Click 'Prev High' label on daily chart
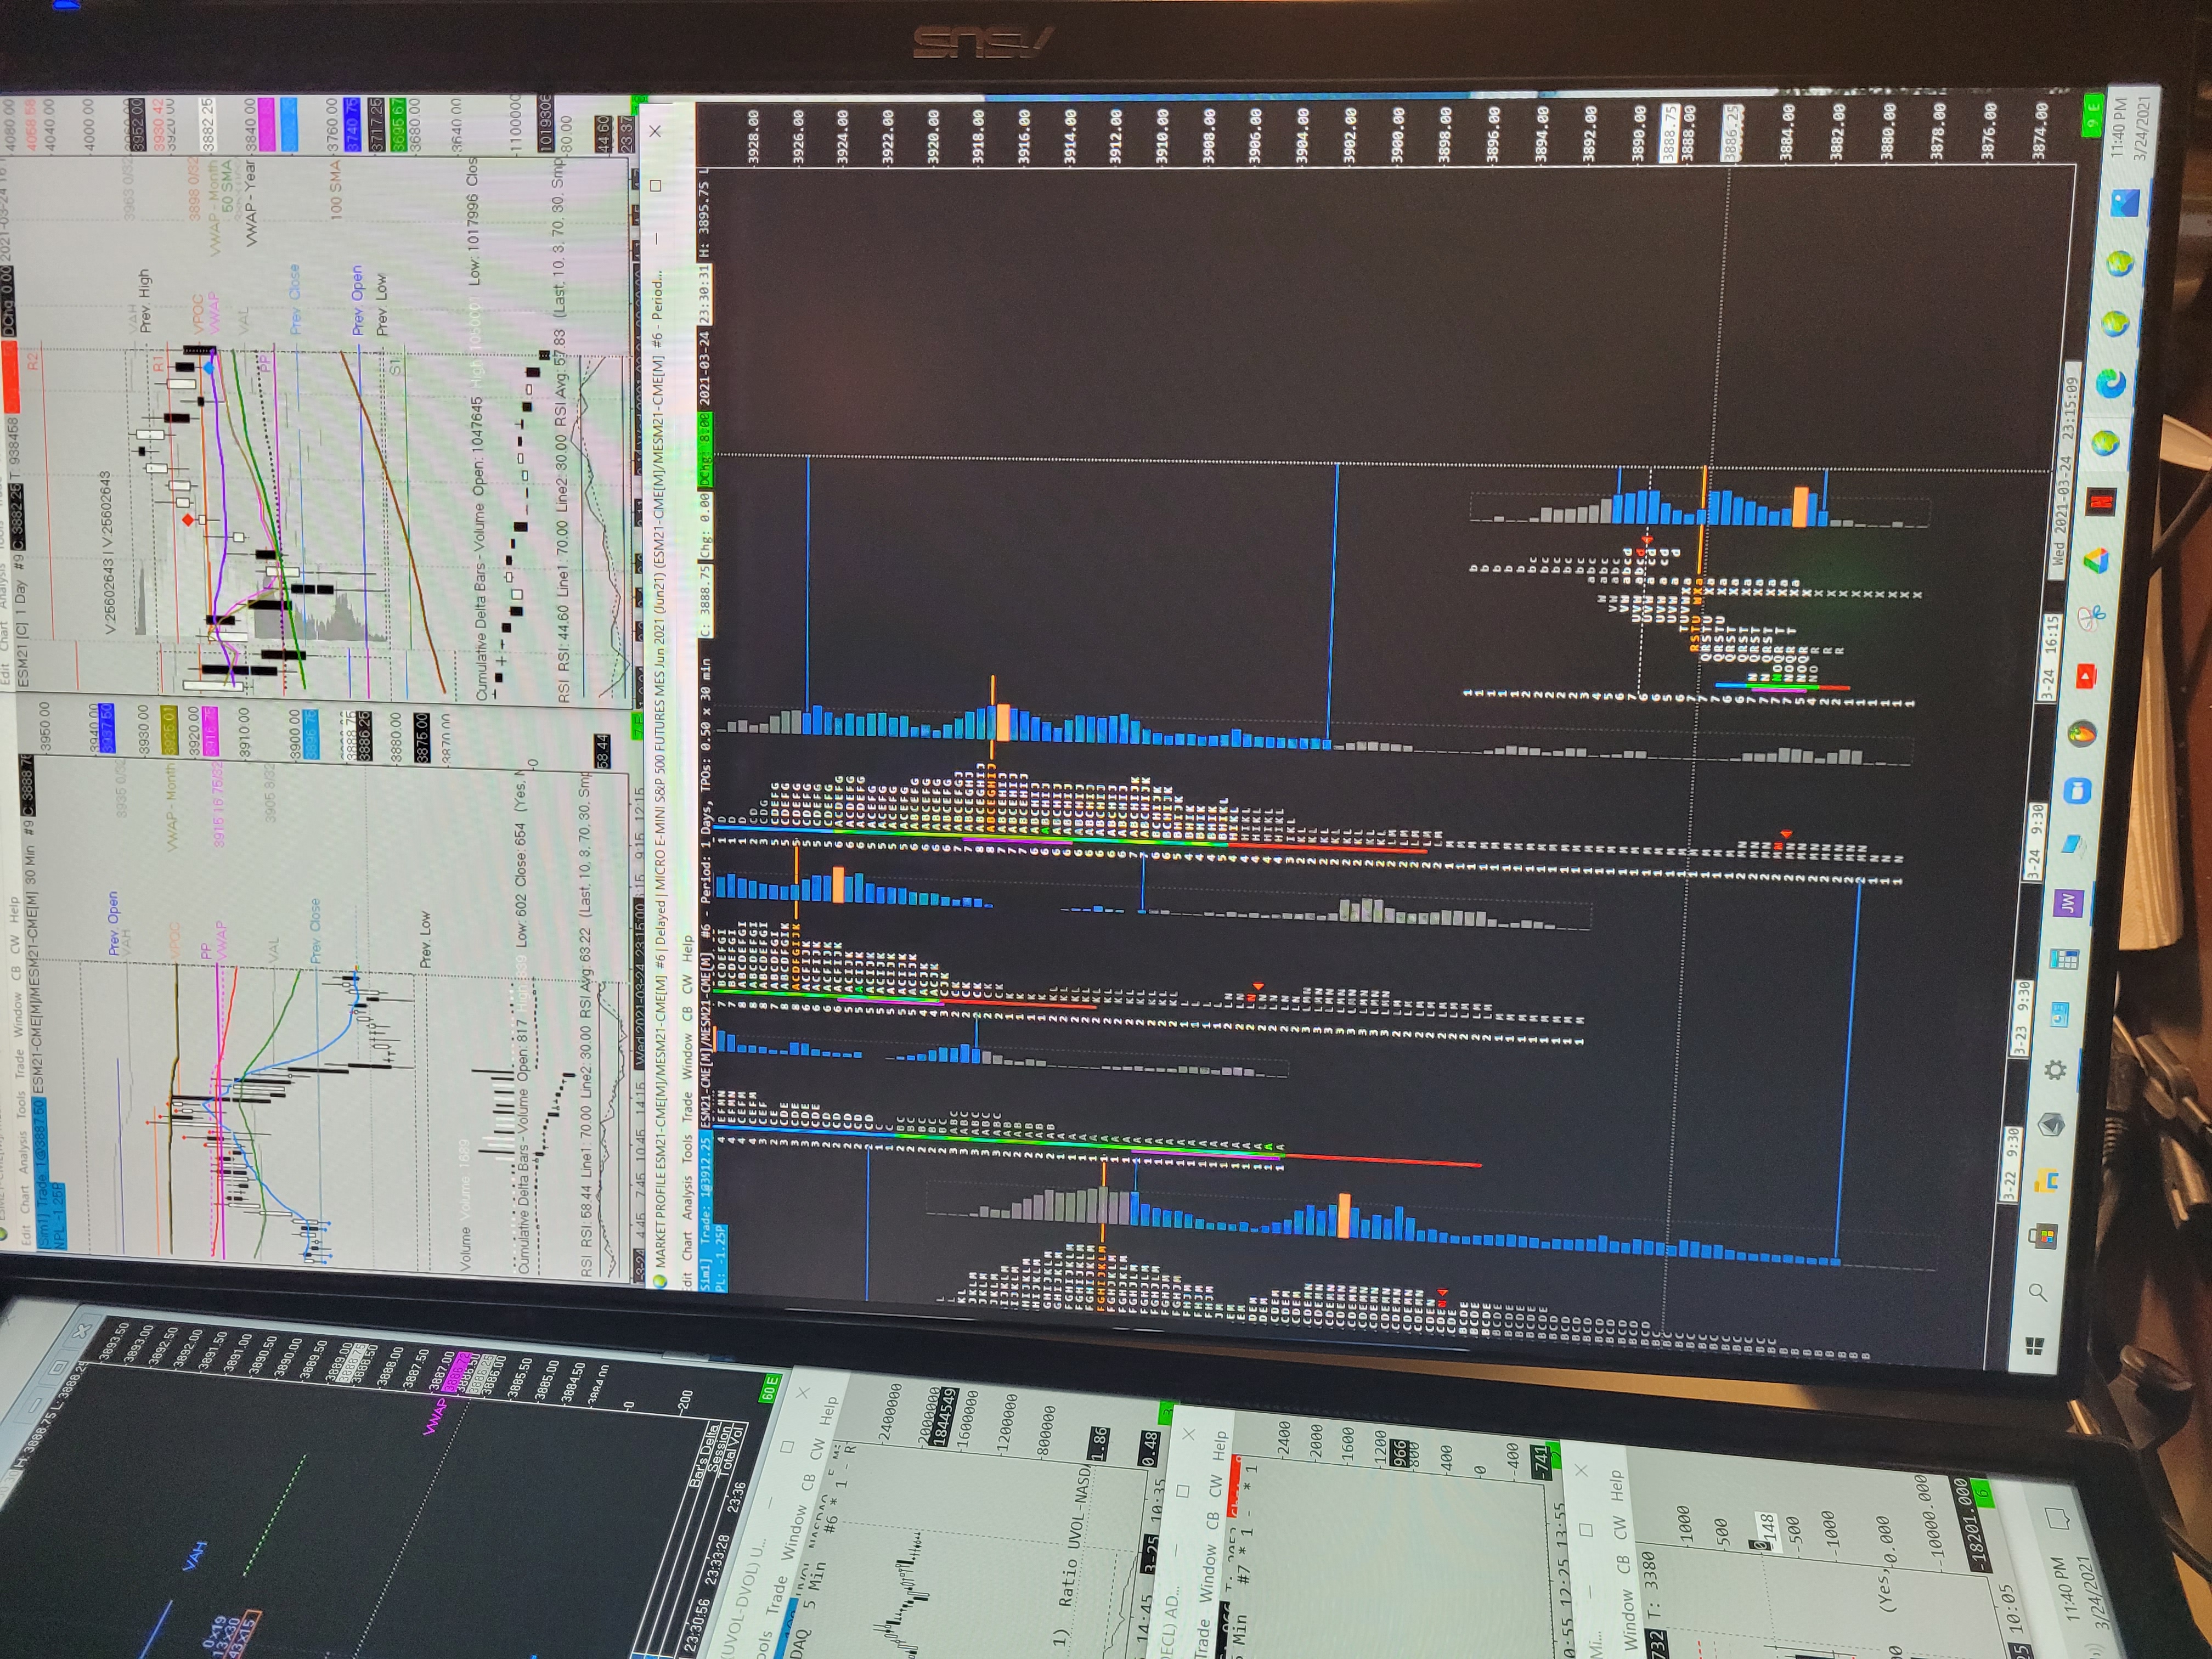This screenshot has width=2212, height=1659. 146,300
